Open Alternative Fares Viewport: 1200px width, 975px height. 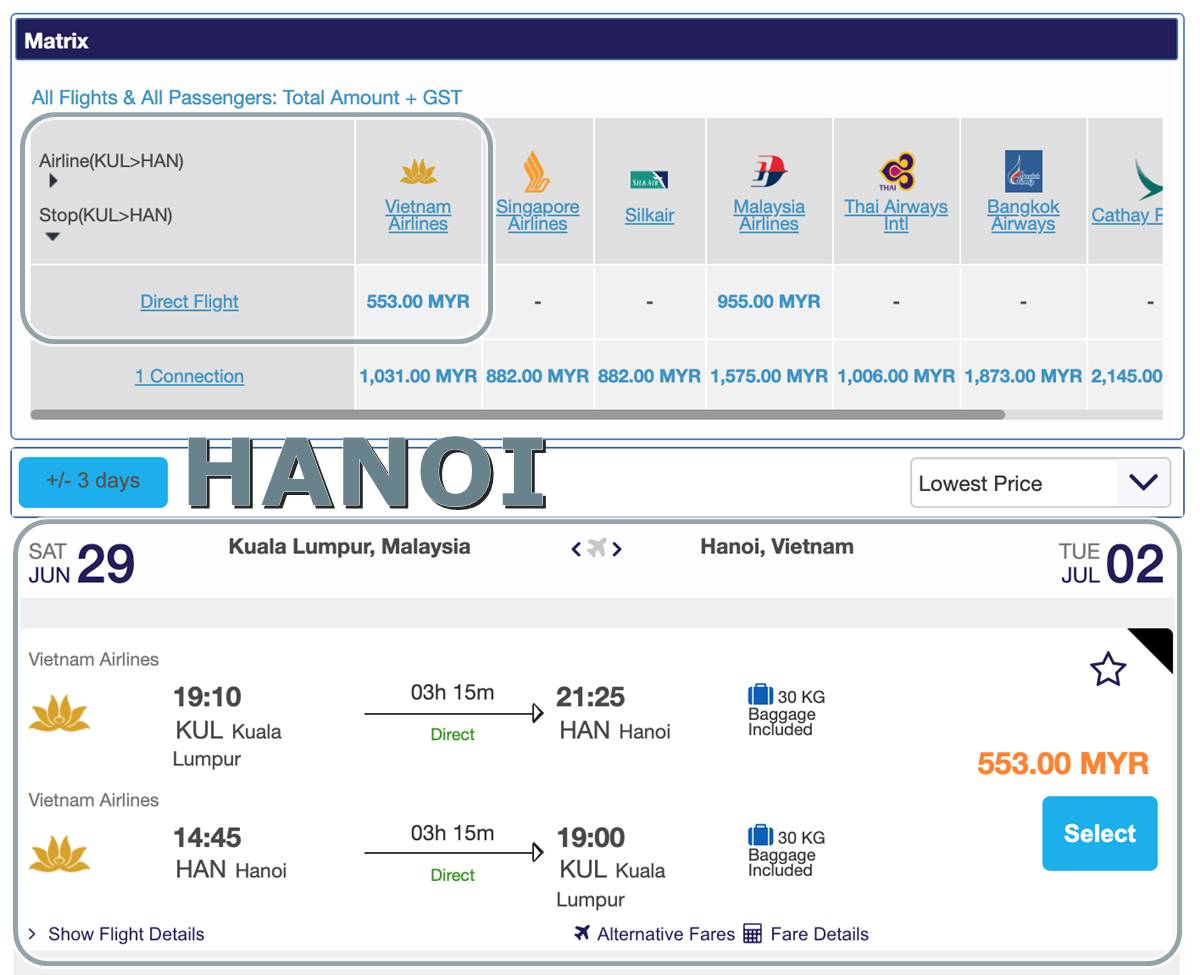coord(665,934)
